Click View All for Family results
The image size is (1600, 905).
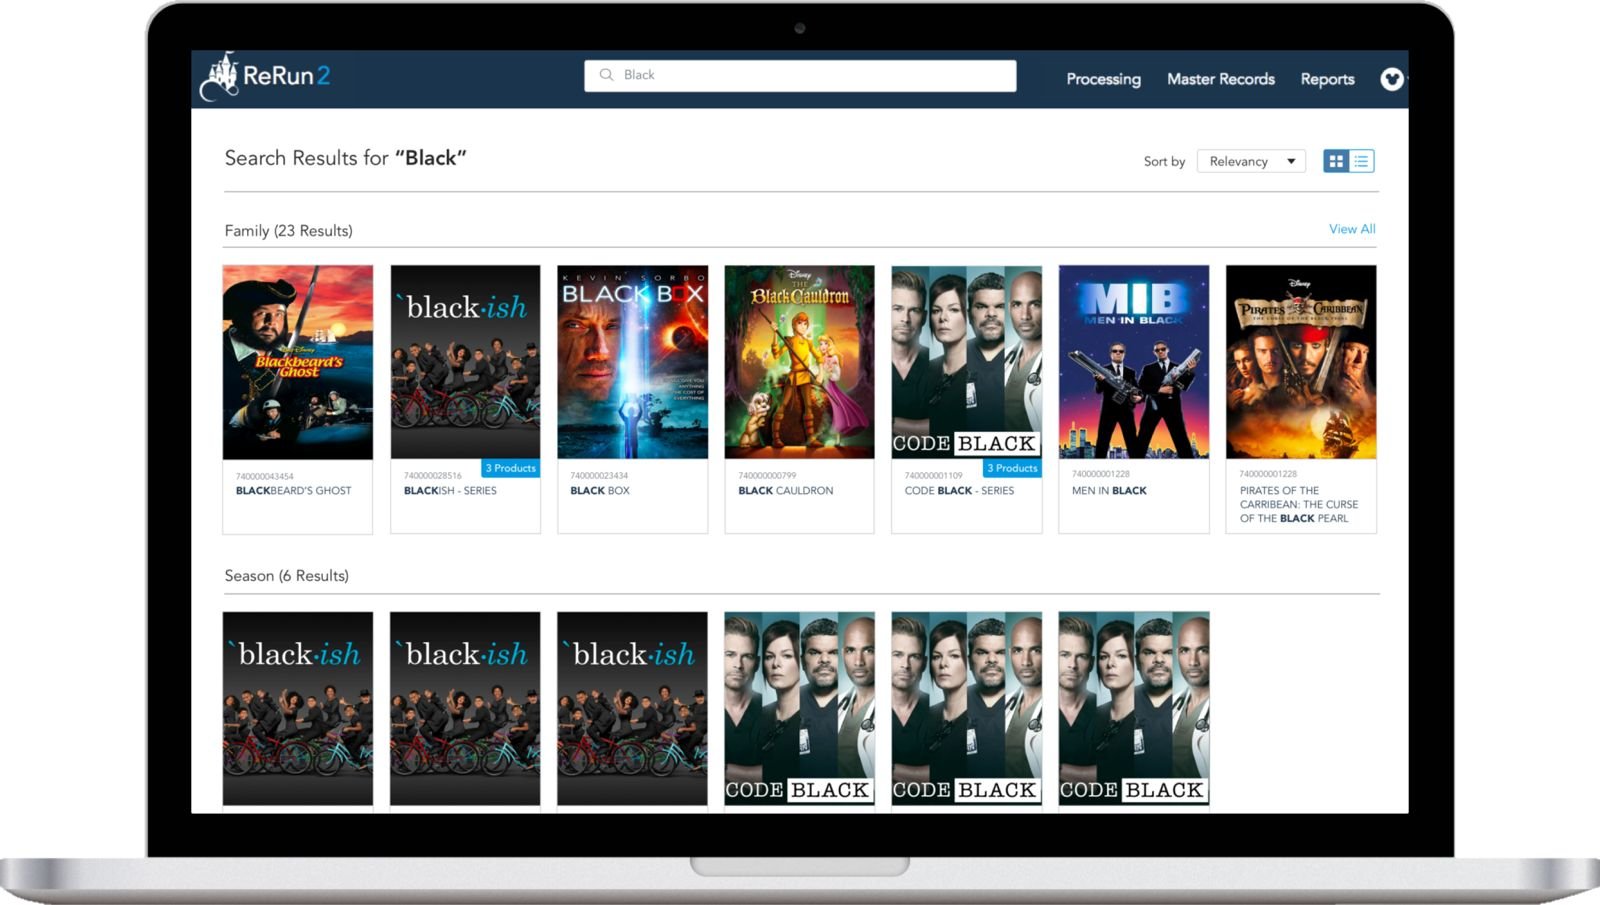(1352, 229)
